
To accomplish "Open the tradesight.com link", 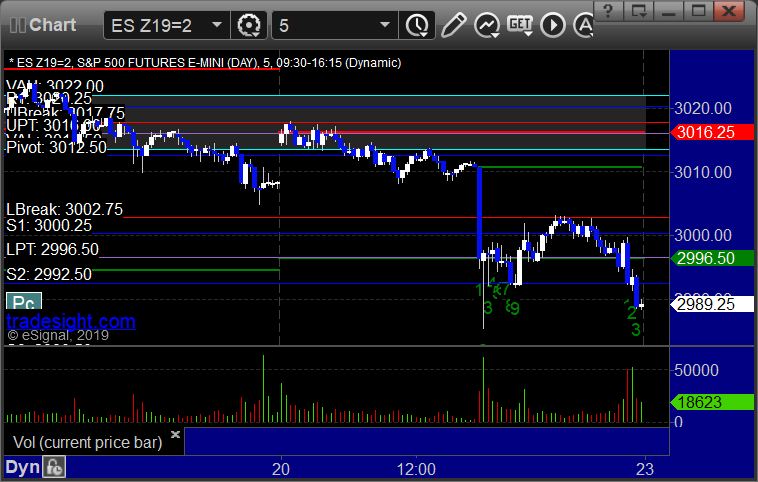I will [x=71, y=321].
